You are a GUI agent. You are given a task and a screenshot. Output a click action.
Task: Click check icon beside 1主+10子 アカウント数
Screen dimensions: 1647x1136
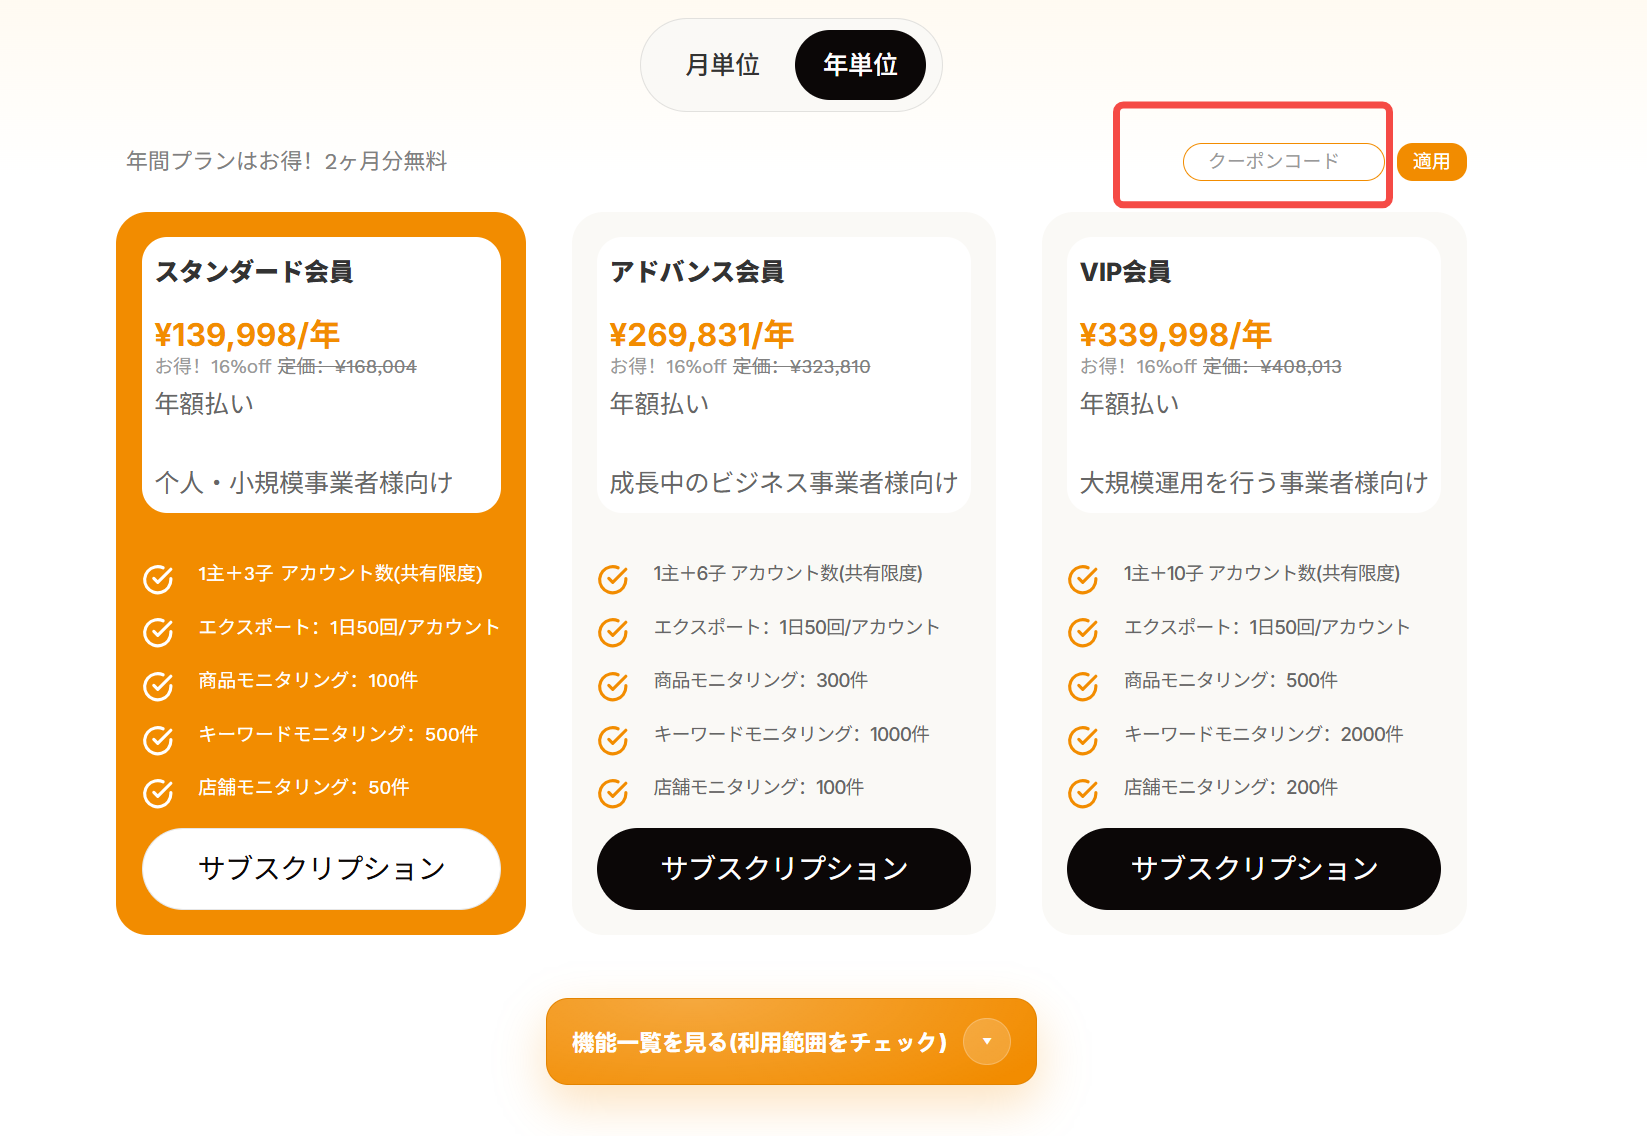(1083, 578)
